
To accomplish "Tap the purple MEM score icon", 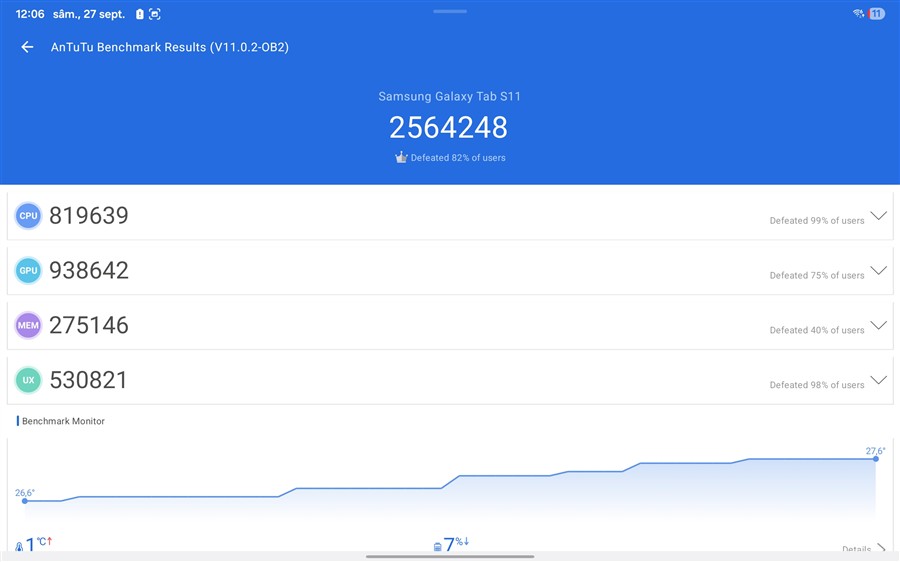I will pyautogui.click(x=28, y=326).
